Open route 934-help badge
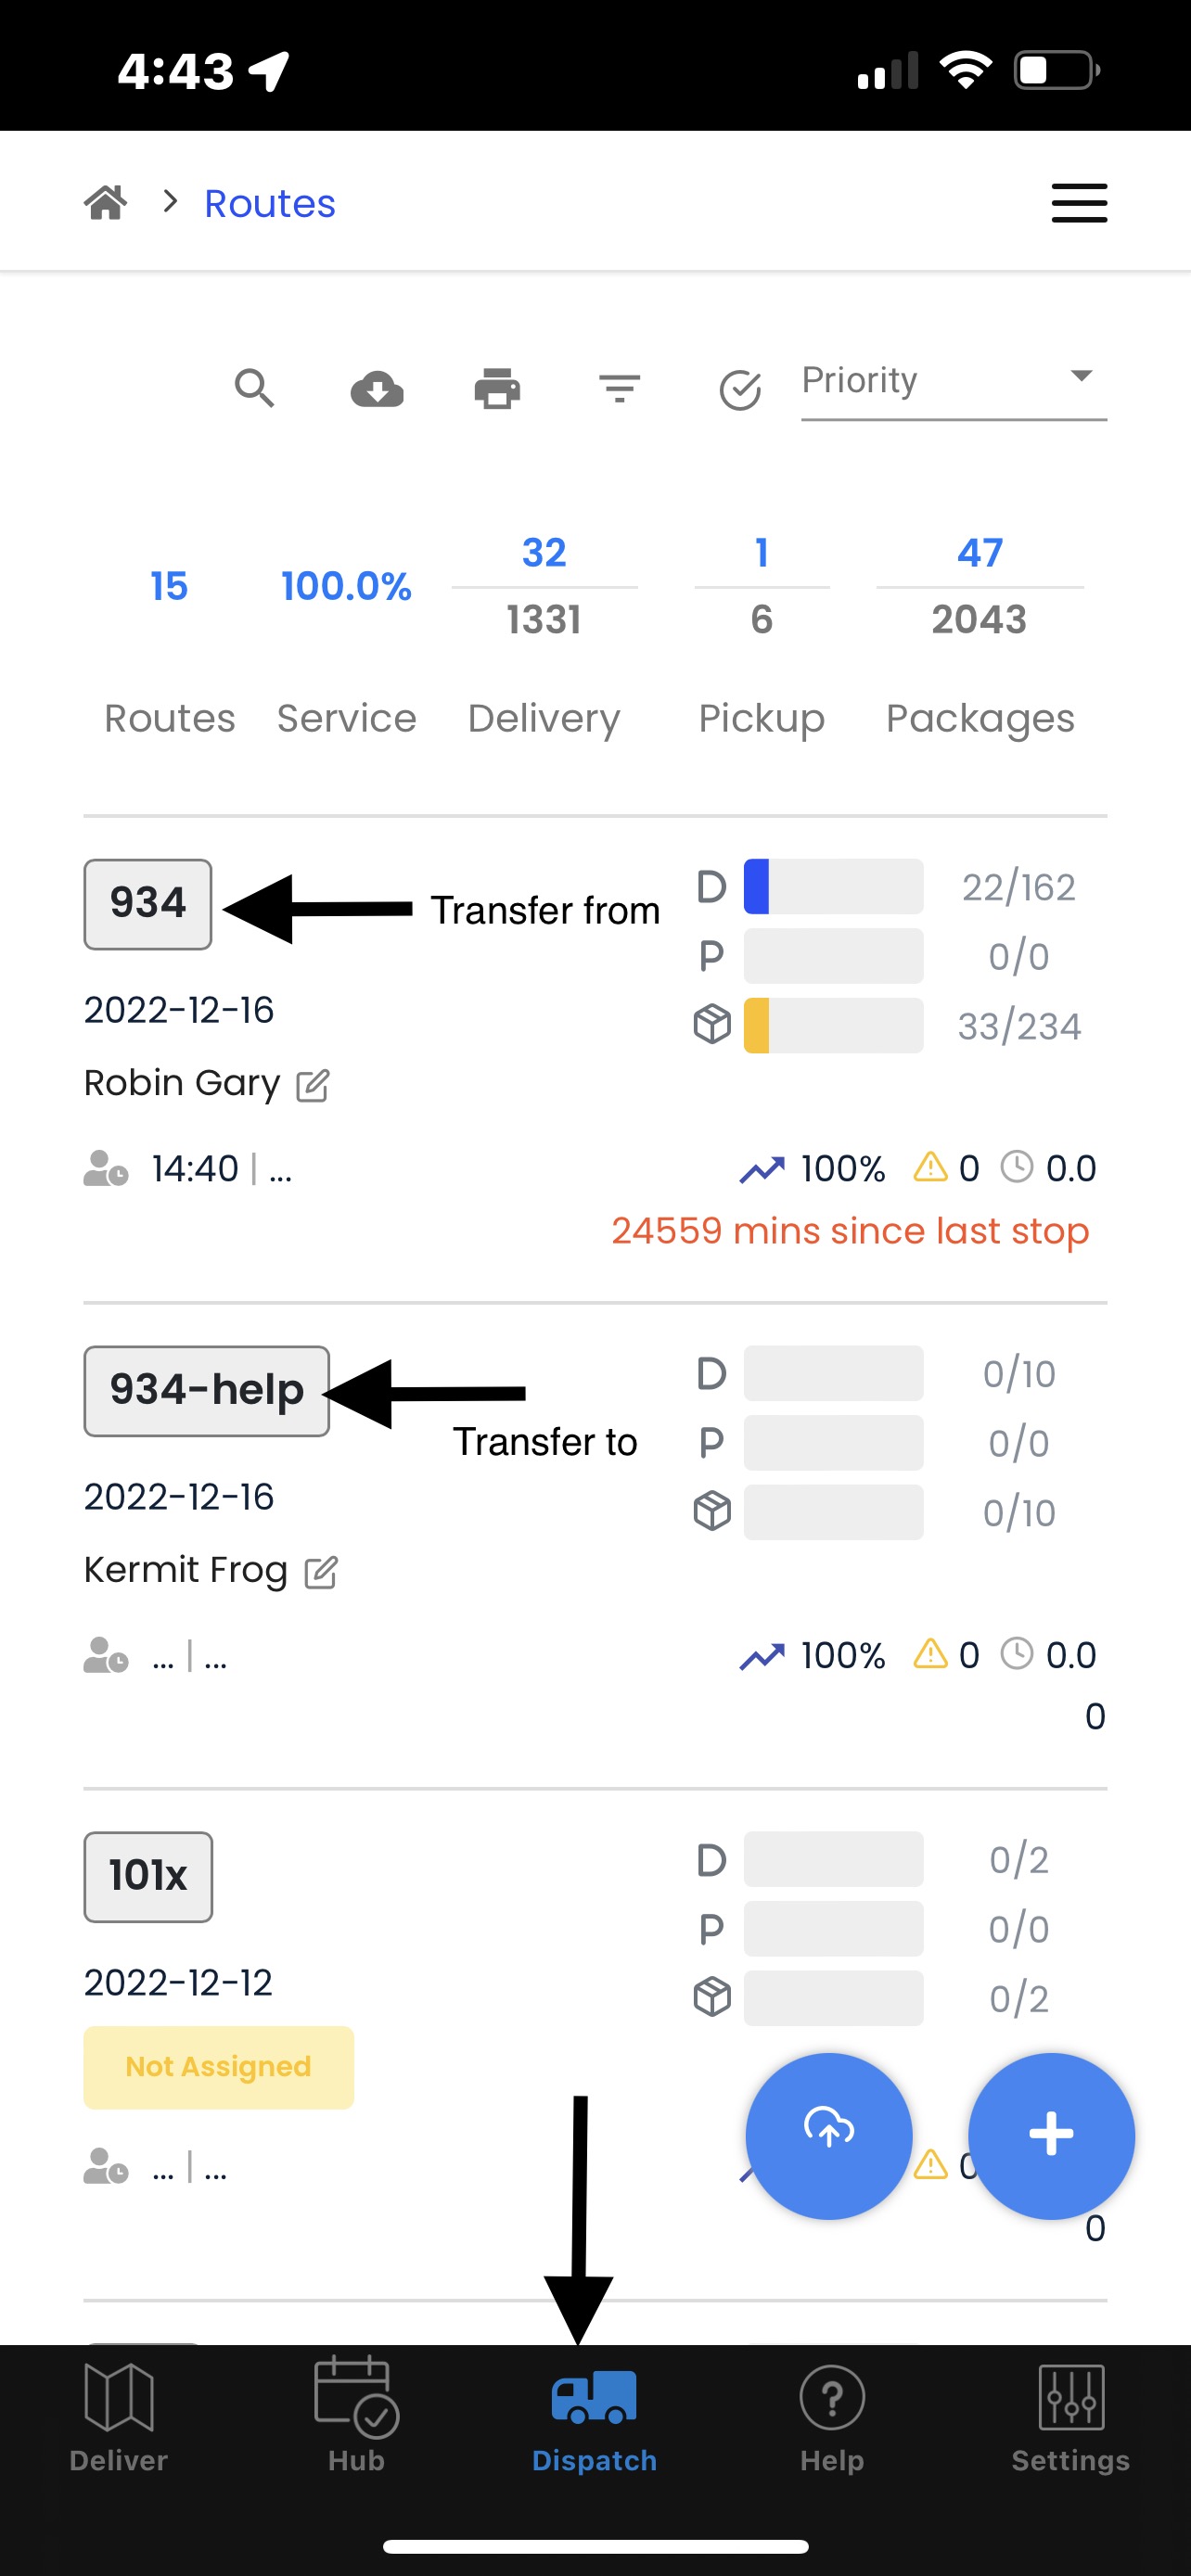1191x2576 pixels. tap(207, 1391)
